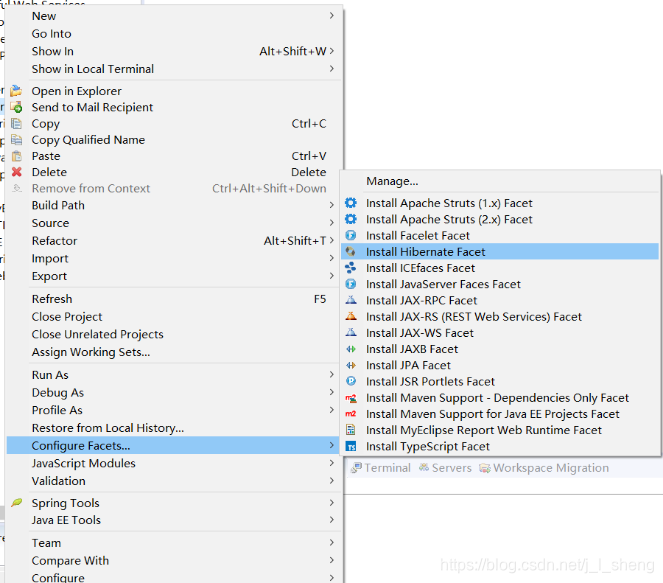This screenshot has height=583, width=663.
Task: Click the JAX-WS Facet flask icon
Action: click(x=351, y=332)
